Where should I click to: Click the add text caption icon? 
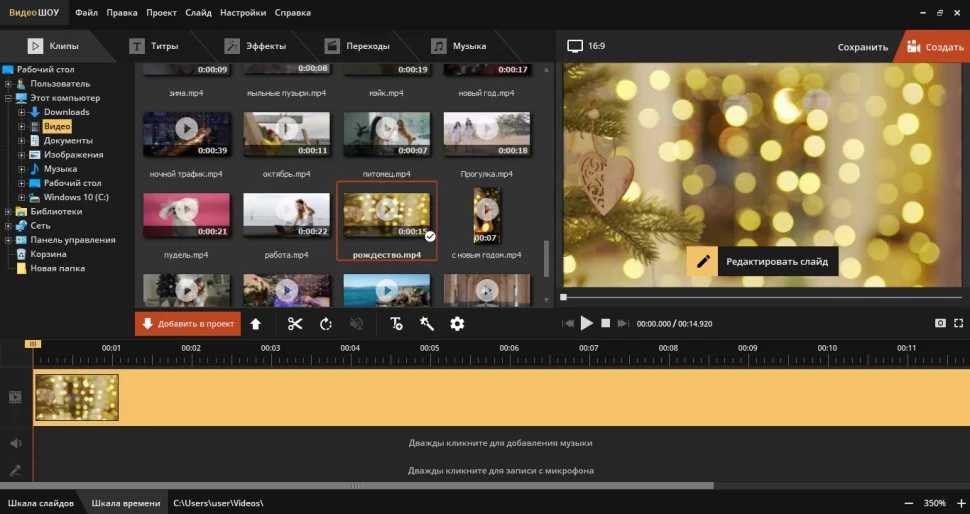396,324
